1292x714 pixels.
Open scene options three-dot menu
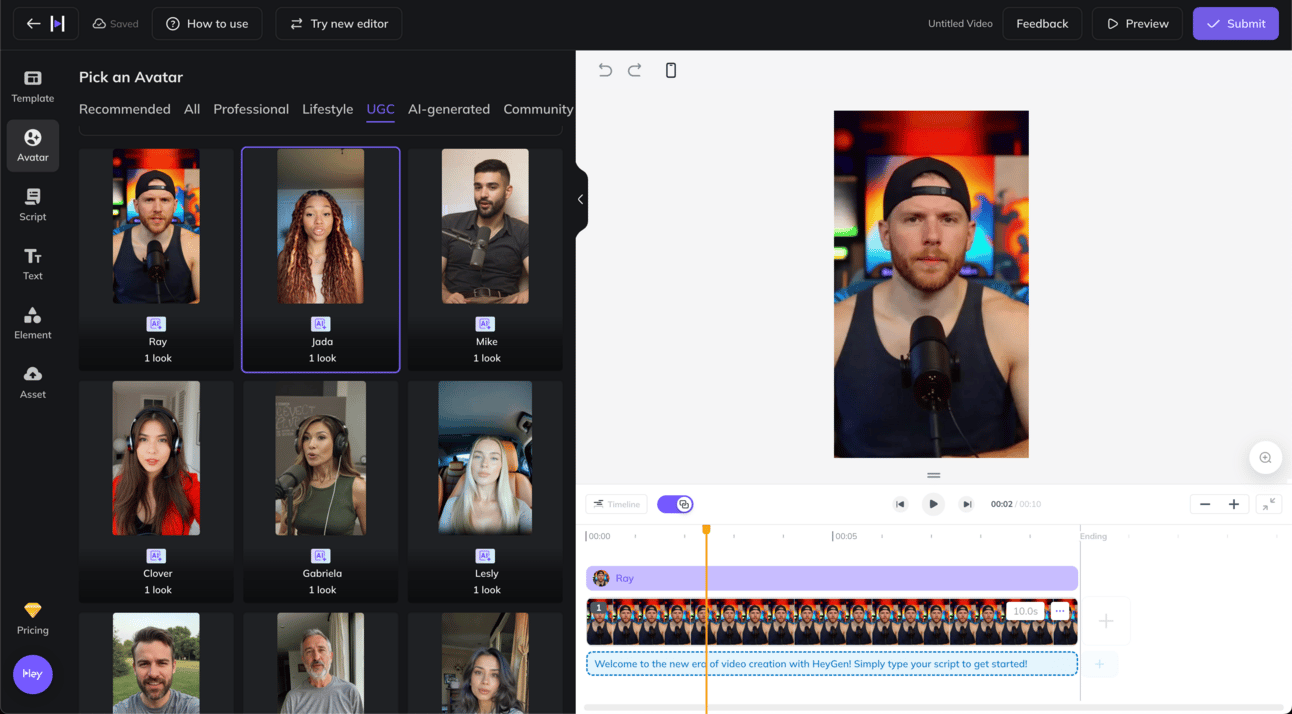tap(1060, 611)
